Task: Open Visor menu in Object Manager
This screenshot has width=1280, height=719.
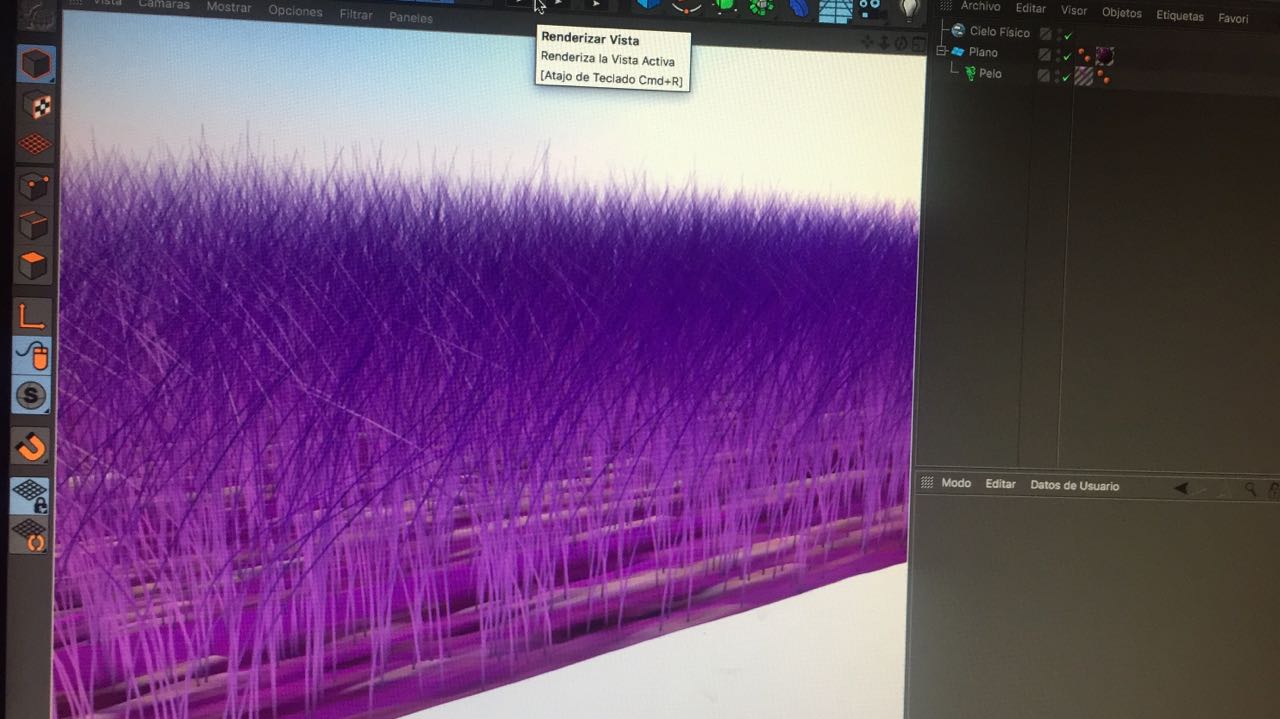Action: [x=1074, y=10]
